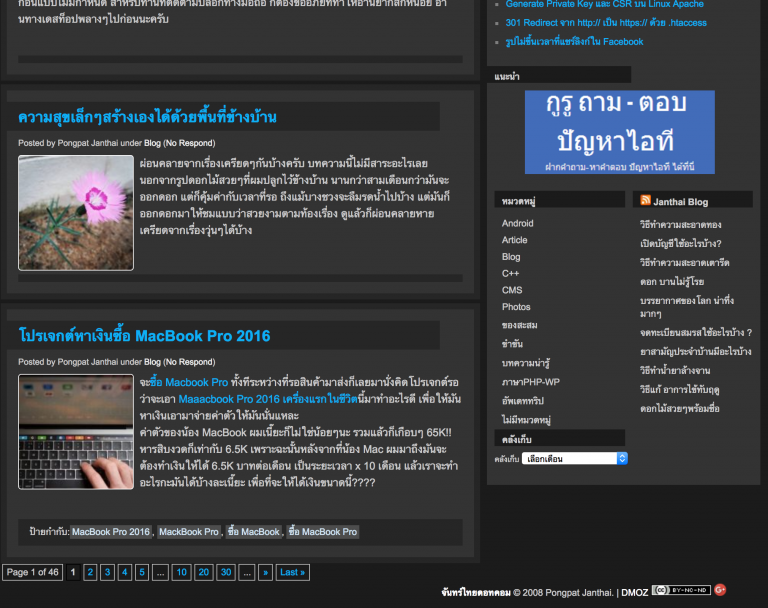Image resolution: width=768 pixels, height=608 pixels.
Task: Click Maaacbook Pro 2016 เครื่องแรกในชีวิต inline link
Action: (268, 399)
